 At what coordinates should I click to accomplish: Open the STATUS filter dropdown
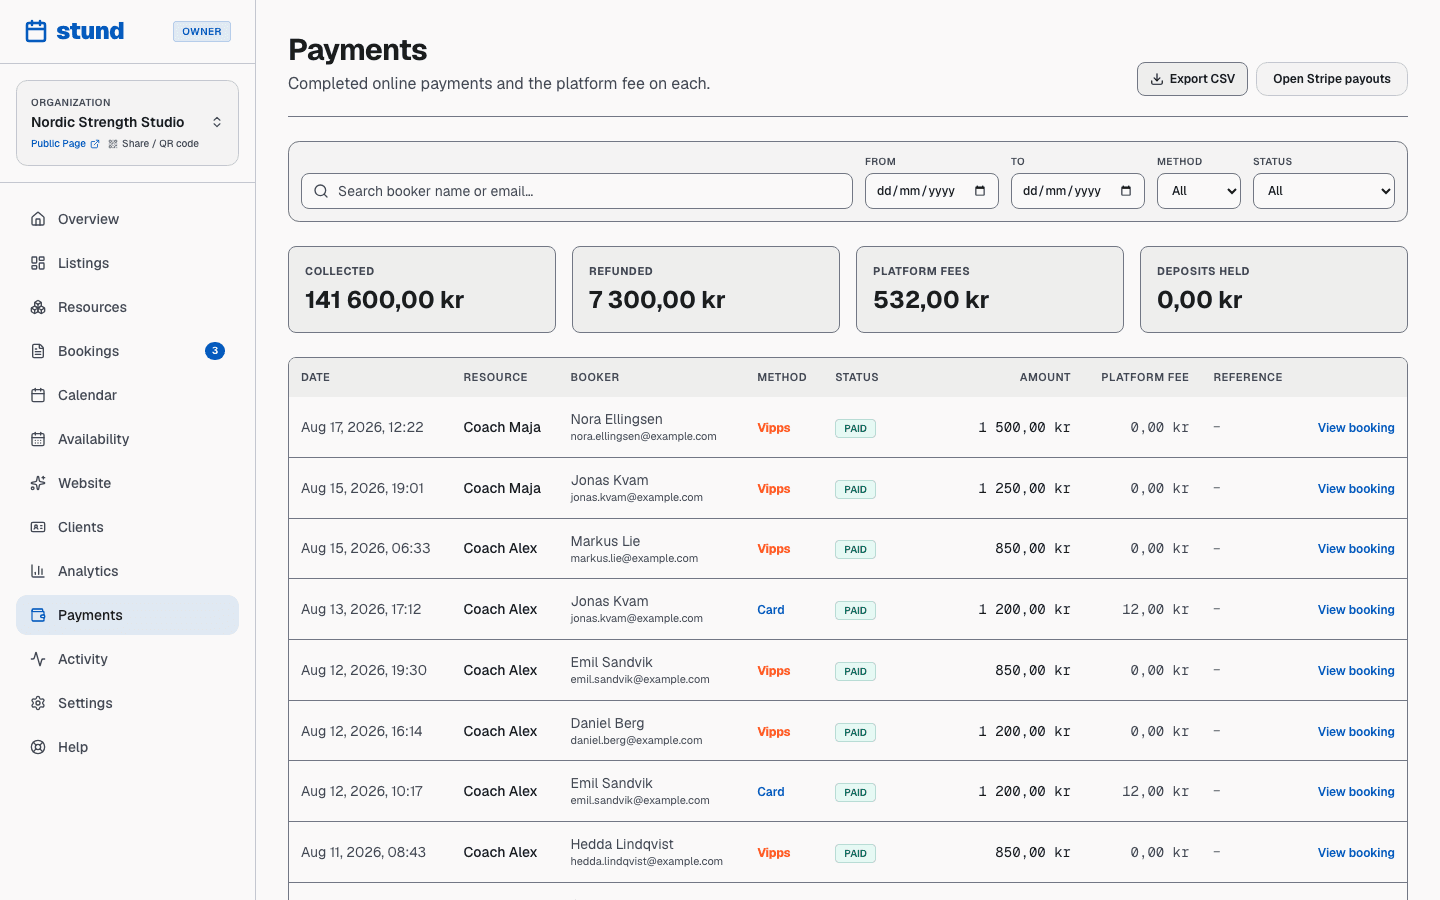click(x=1324, y=191)
